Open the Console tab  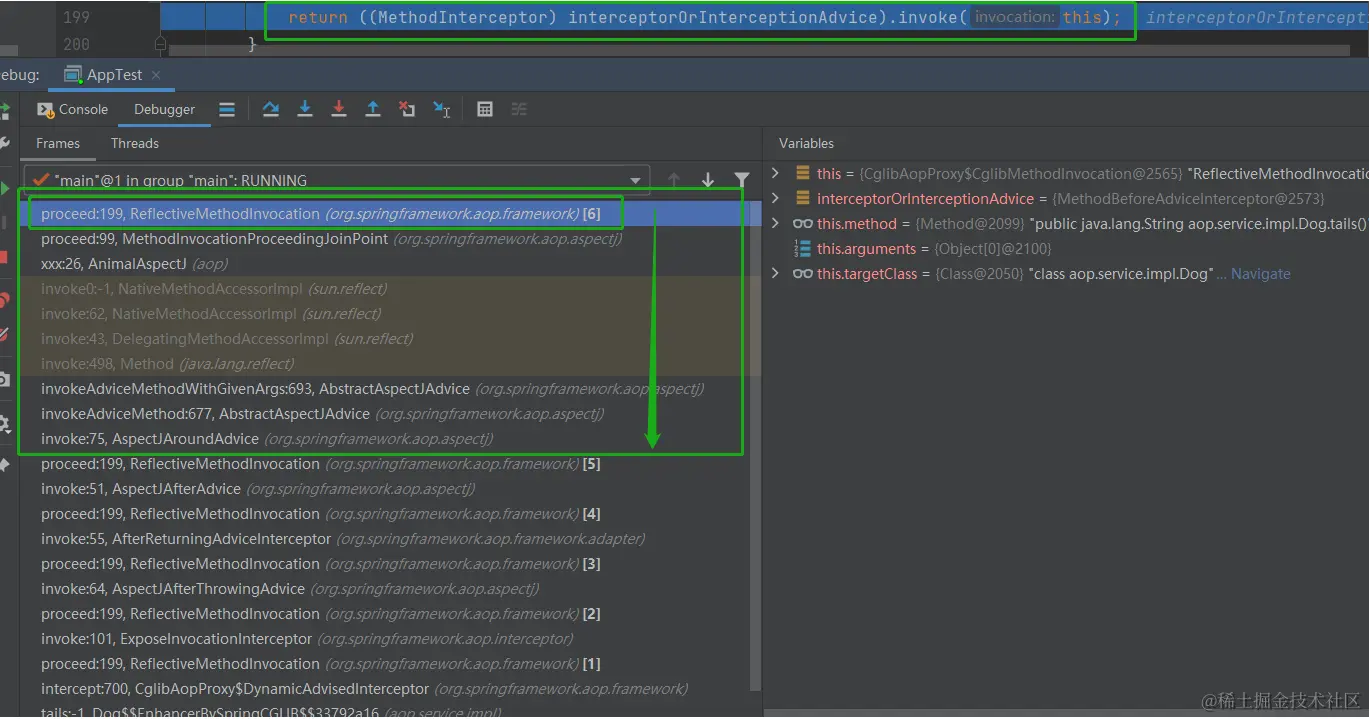click(x=72, y=109)
